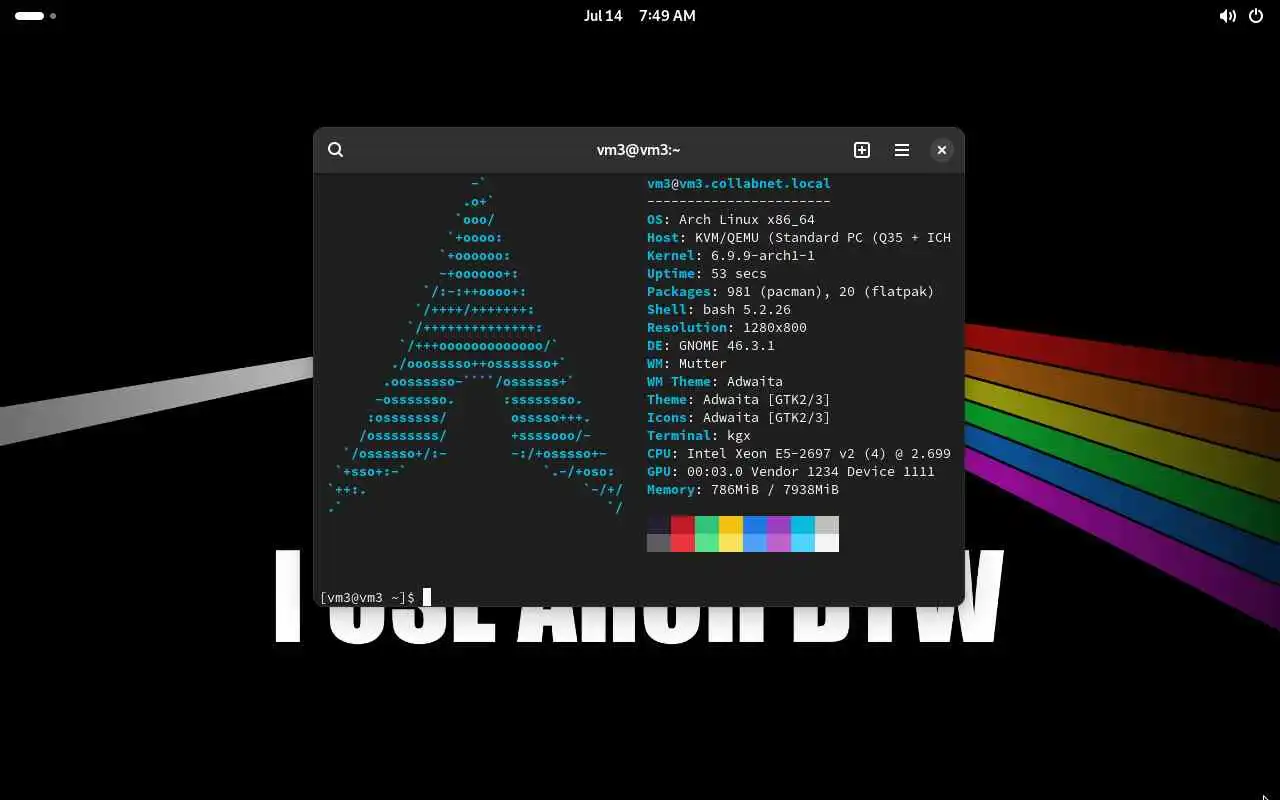Viewport: 1280px width, 800px height.
Task: Click the WM Theme: Adwaita line
Action: pos(715,382)
